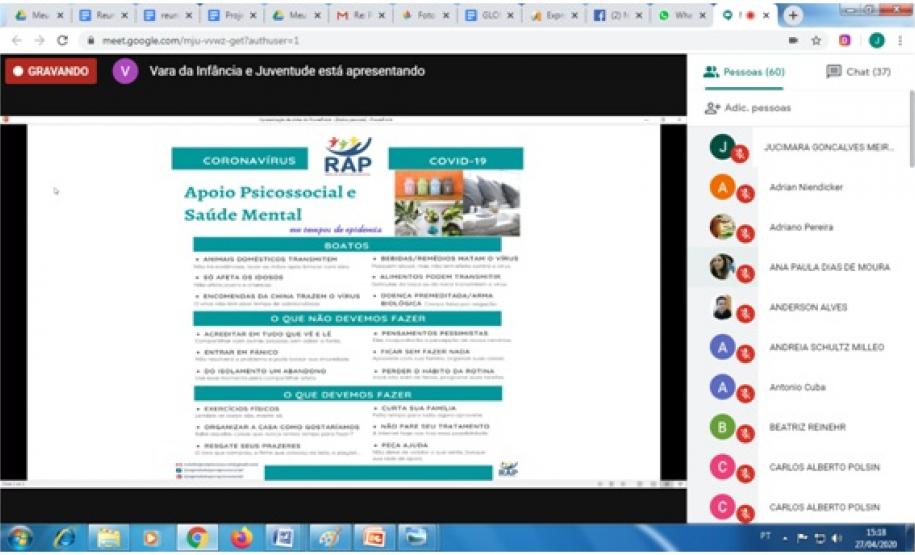Image resolution: width=915 pixels, height=555 pixels.
Task: Click the muted mic icon beside Adrian Niendicker
Action: [x=744, y=194]
